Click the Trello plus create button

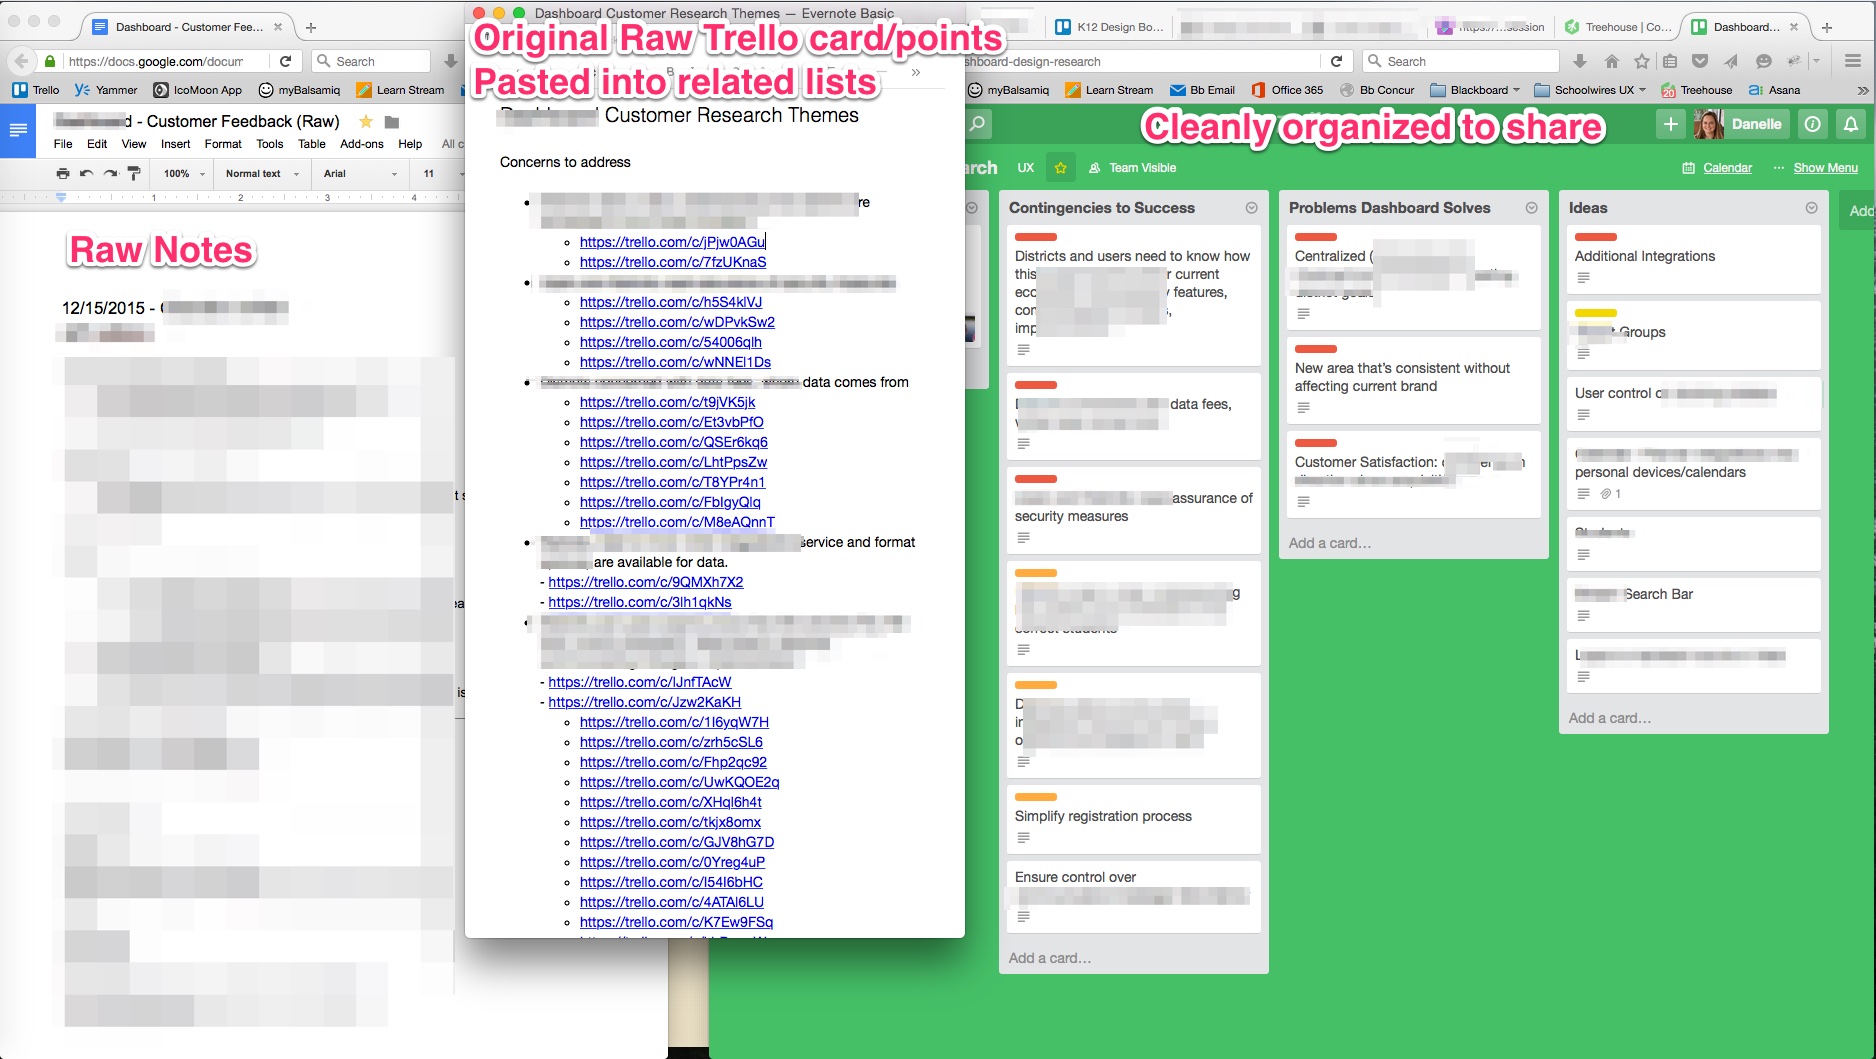click(x=1671, y=124)
